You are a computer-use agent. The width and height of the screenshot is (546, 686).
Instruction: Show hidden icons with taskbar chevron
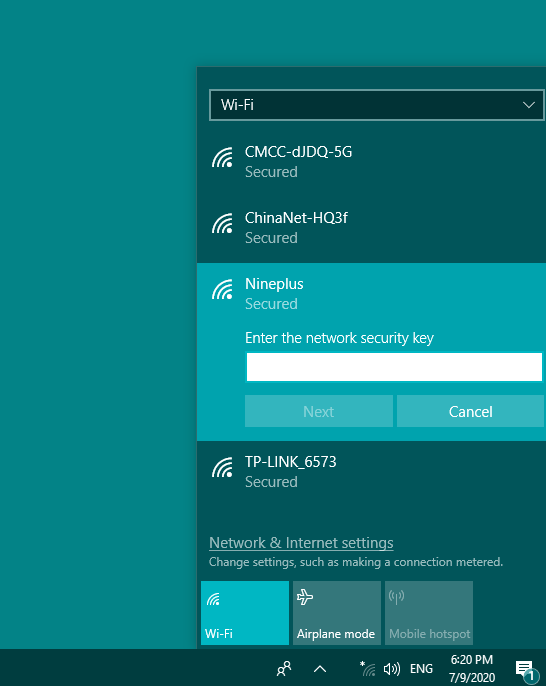click(320, 668)
